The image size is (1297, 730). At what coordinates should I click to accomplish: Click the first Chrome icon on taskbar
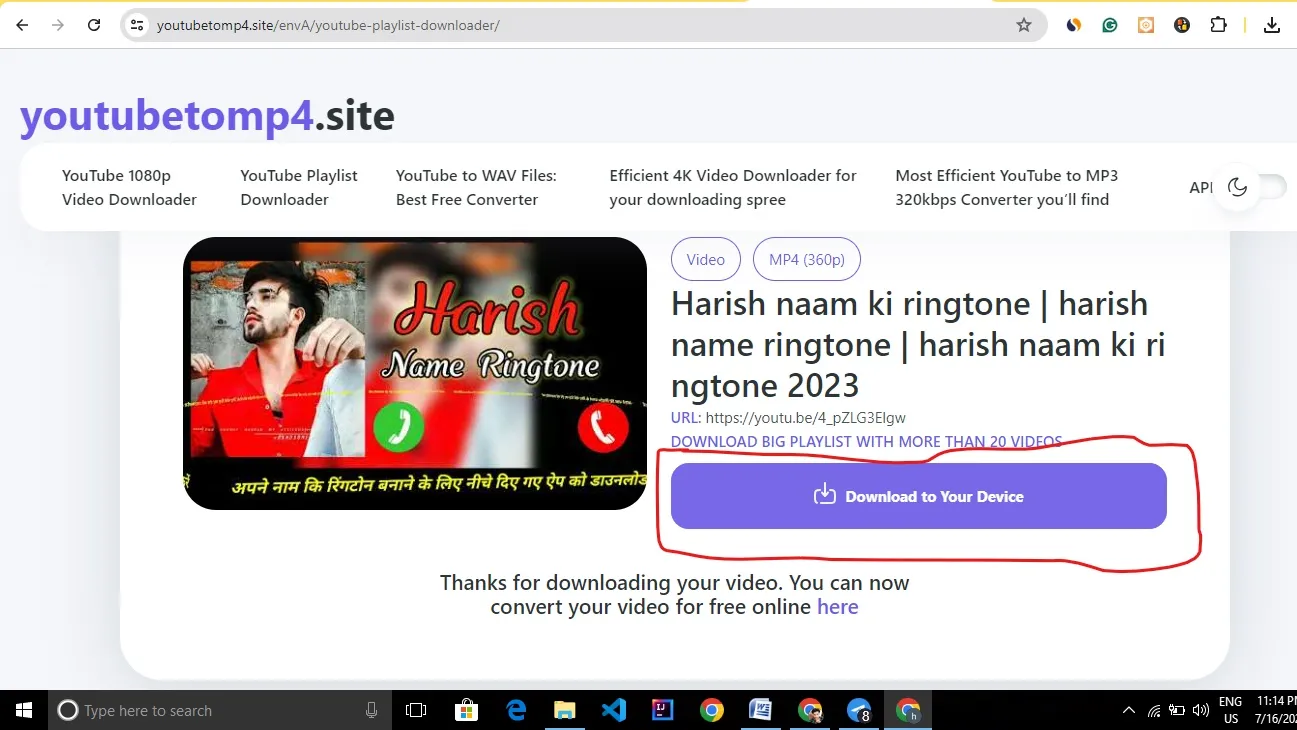tap(711, 710)
